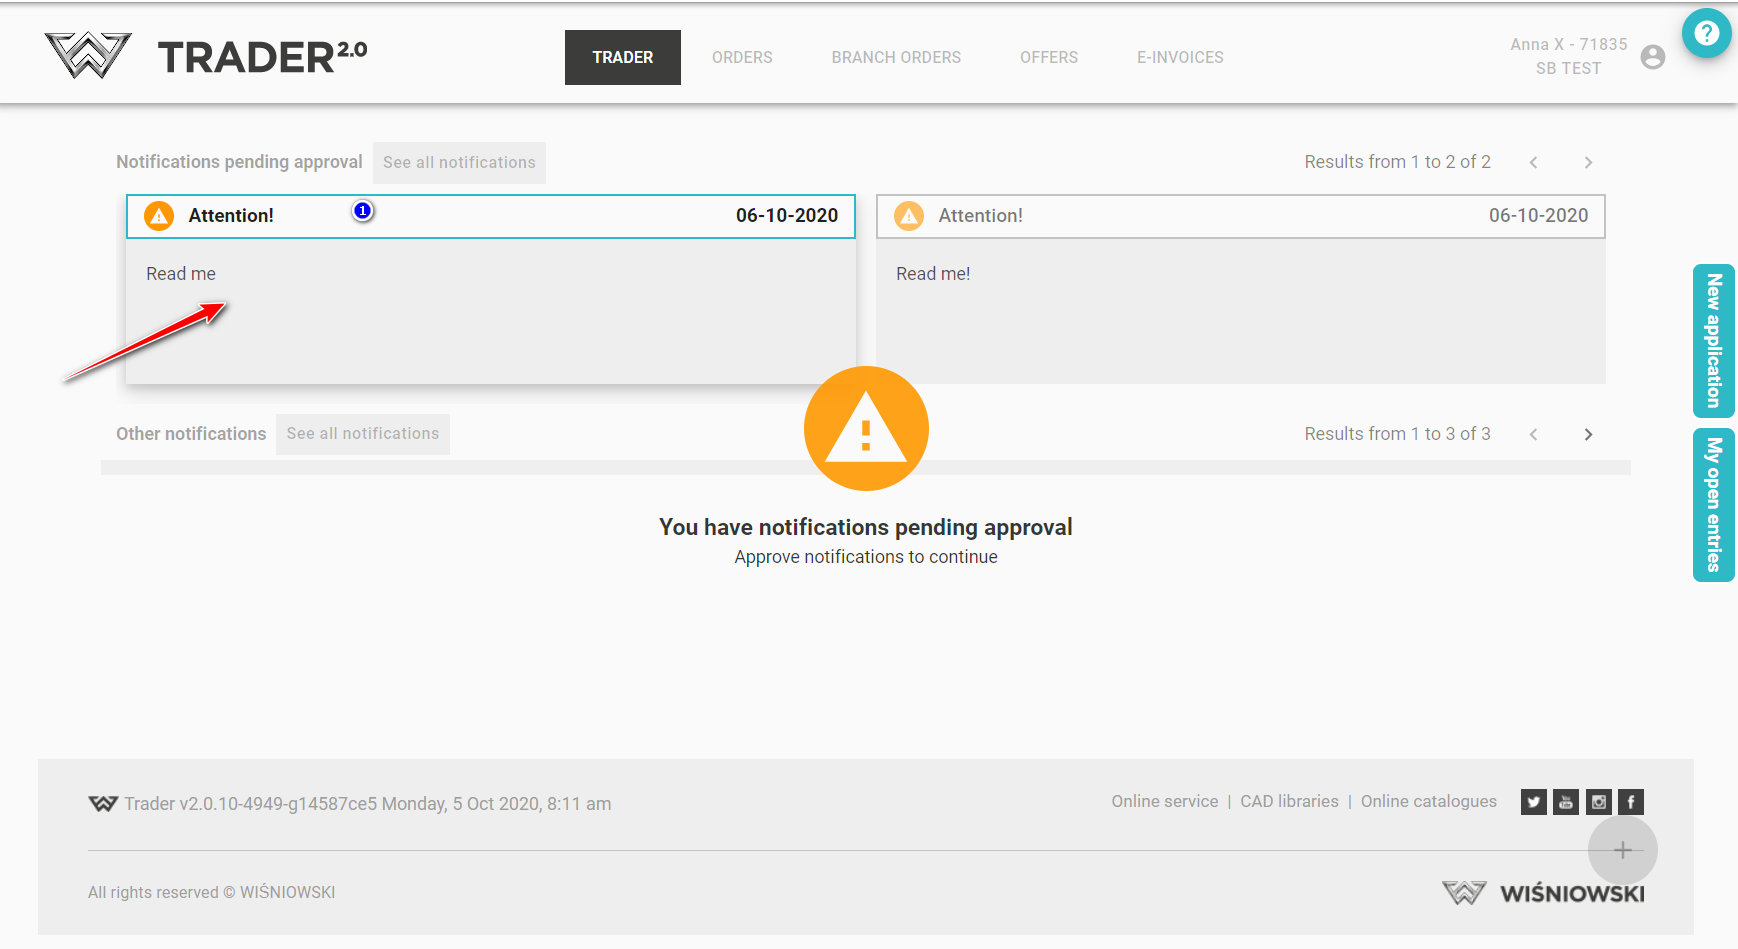Click See all notifications for pending approval
Screen dimensions: 1738x949
click(459, 163)
